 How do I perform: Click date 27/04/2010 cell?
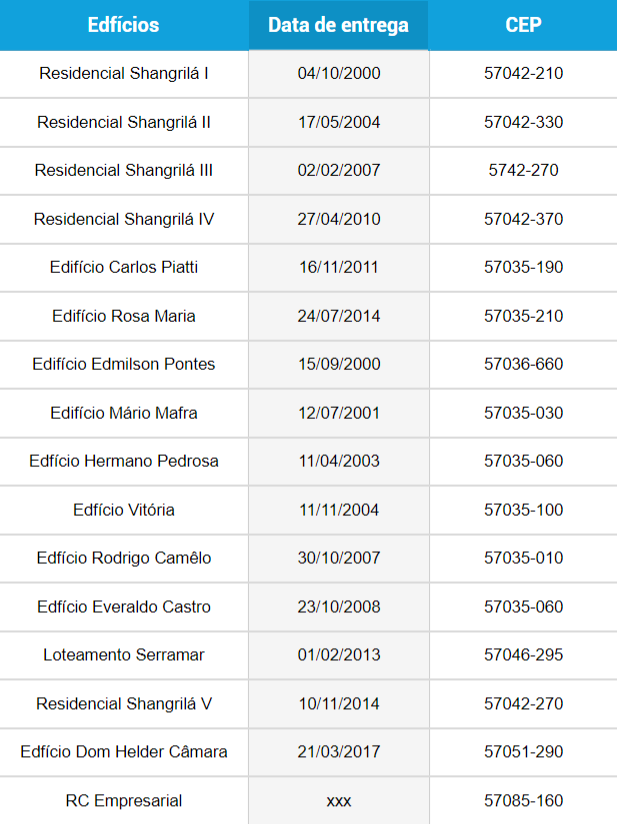pos(339,219)
